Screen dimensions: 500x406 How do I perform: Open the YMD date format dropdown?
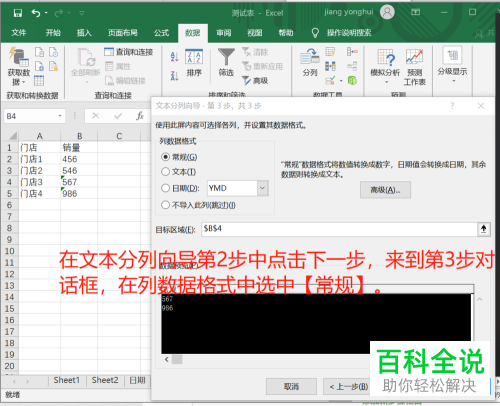262,188
